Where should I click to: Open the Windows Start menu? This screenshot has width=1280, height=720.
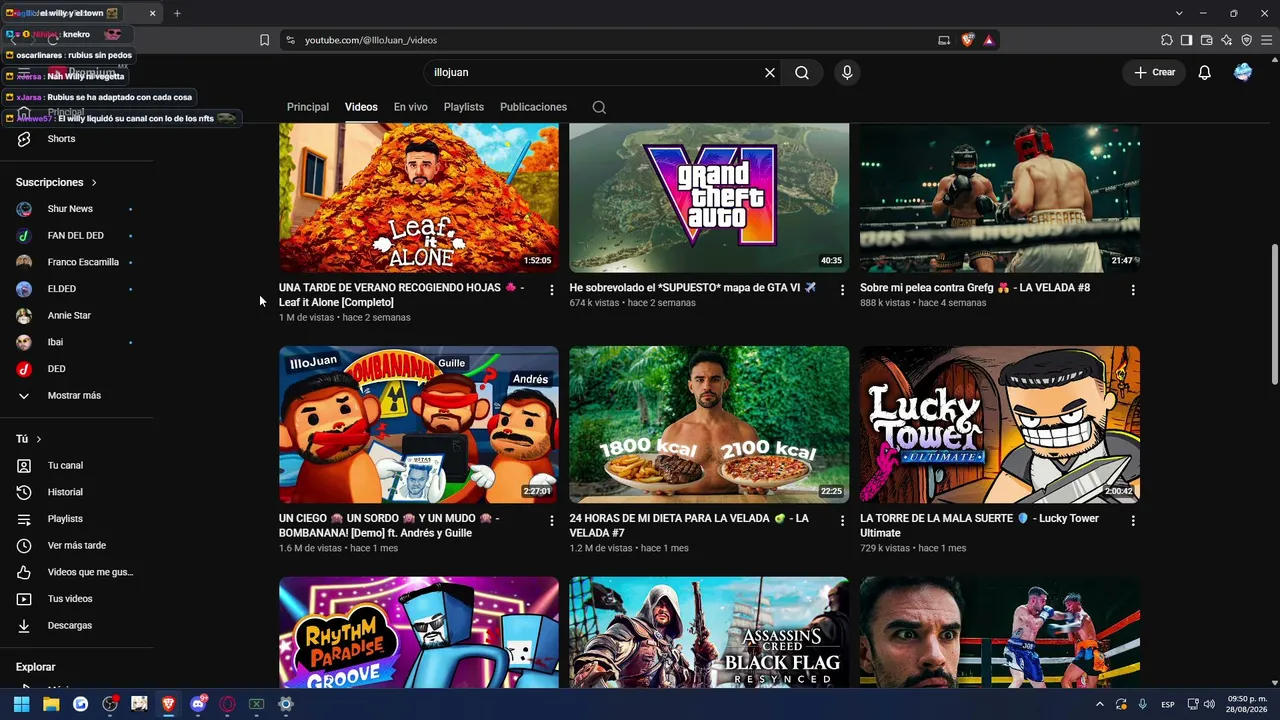click(21, 704)
